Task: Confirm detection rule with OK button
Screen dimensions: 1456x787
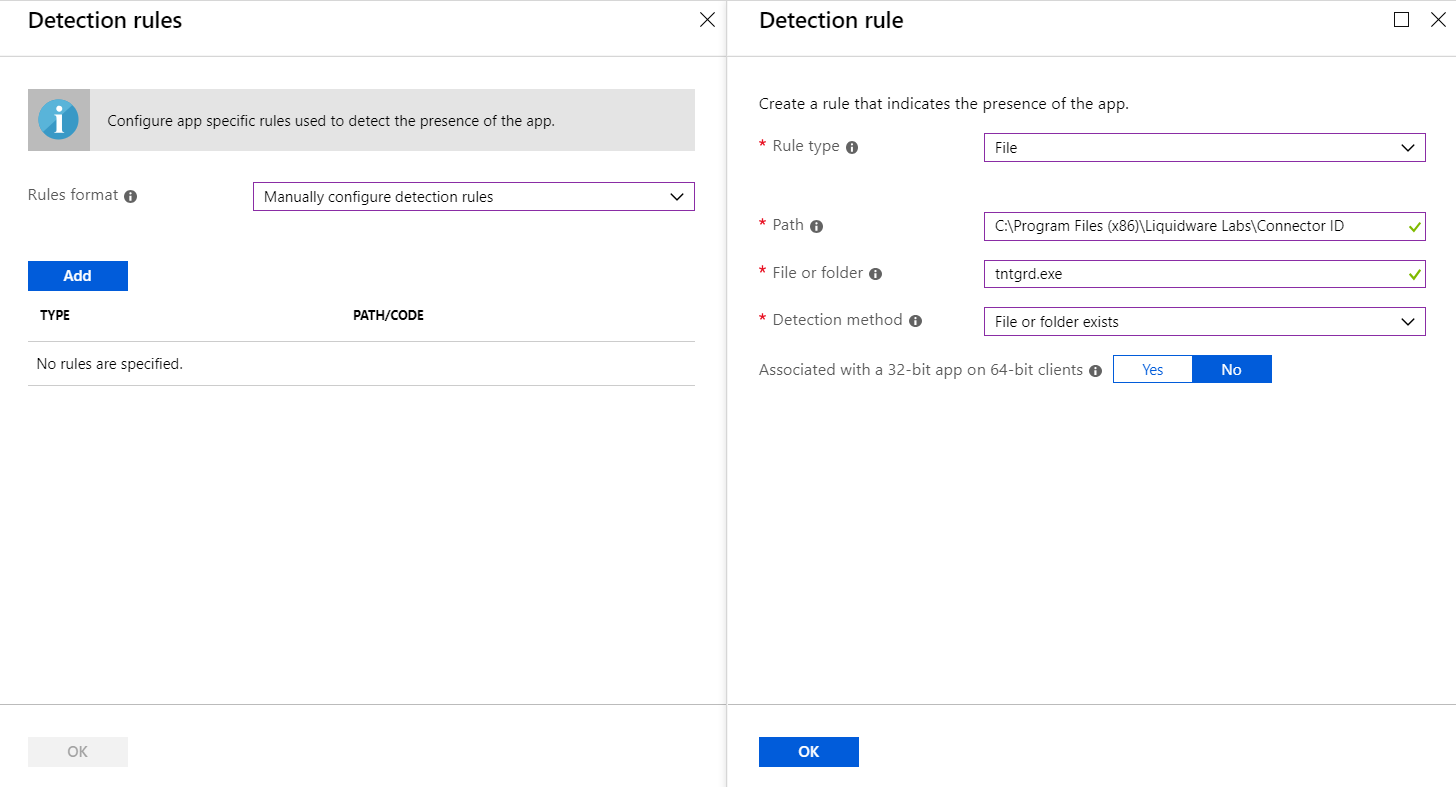Action: [x=808, y=752]
